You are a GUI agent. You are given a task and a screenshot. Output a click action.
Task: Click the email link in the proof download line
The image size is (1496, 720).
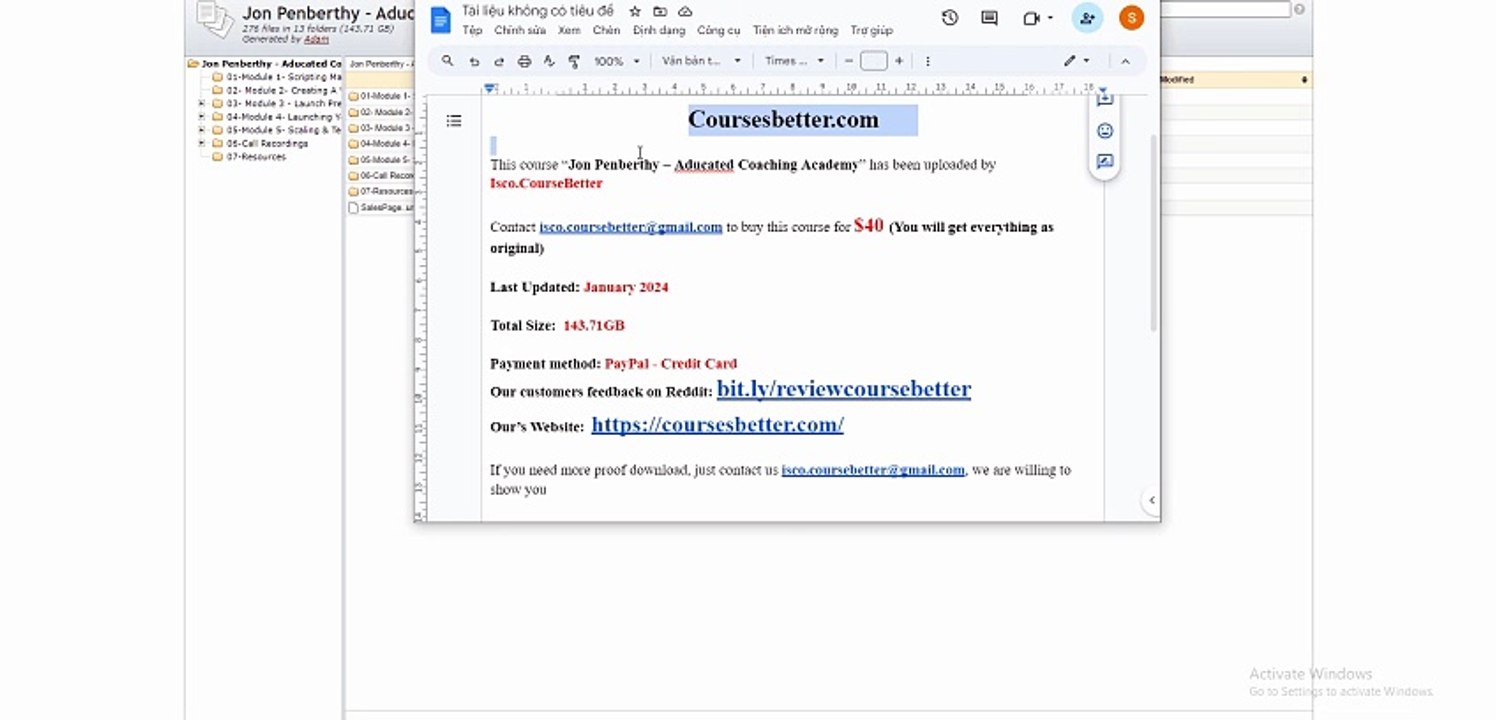pyautogui.click(x=873, y=470)
